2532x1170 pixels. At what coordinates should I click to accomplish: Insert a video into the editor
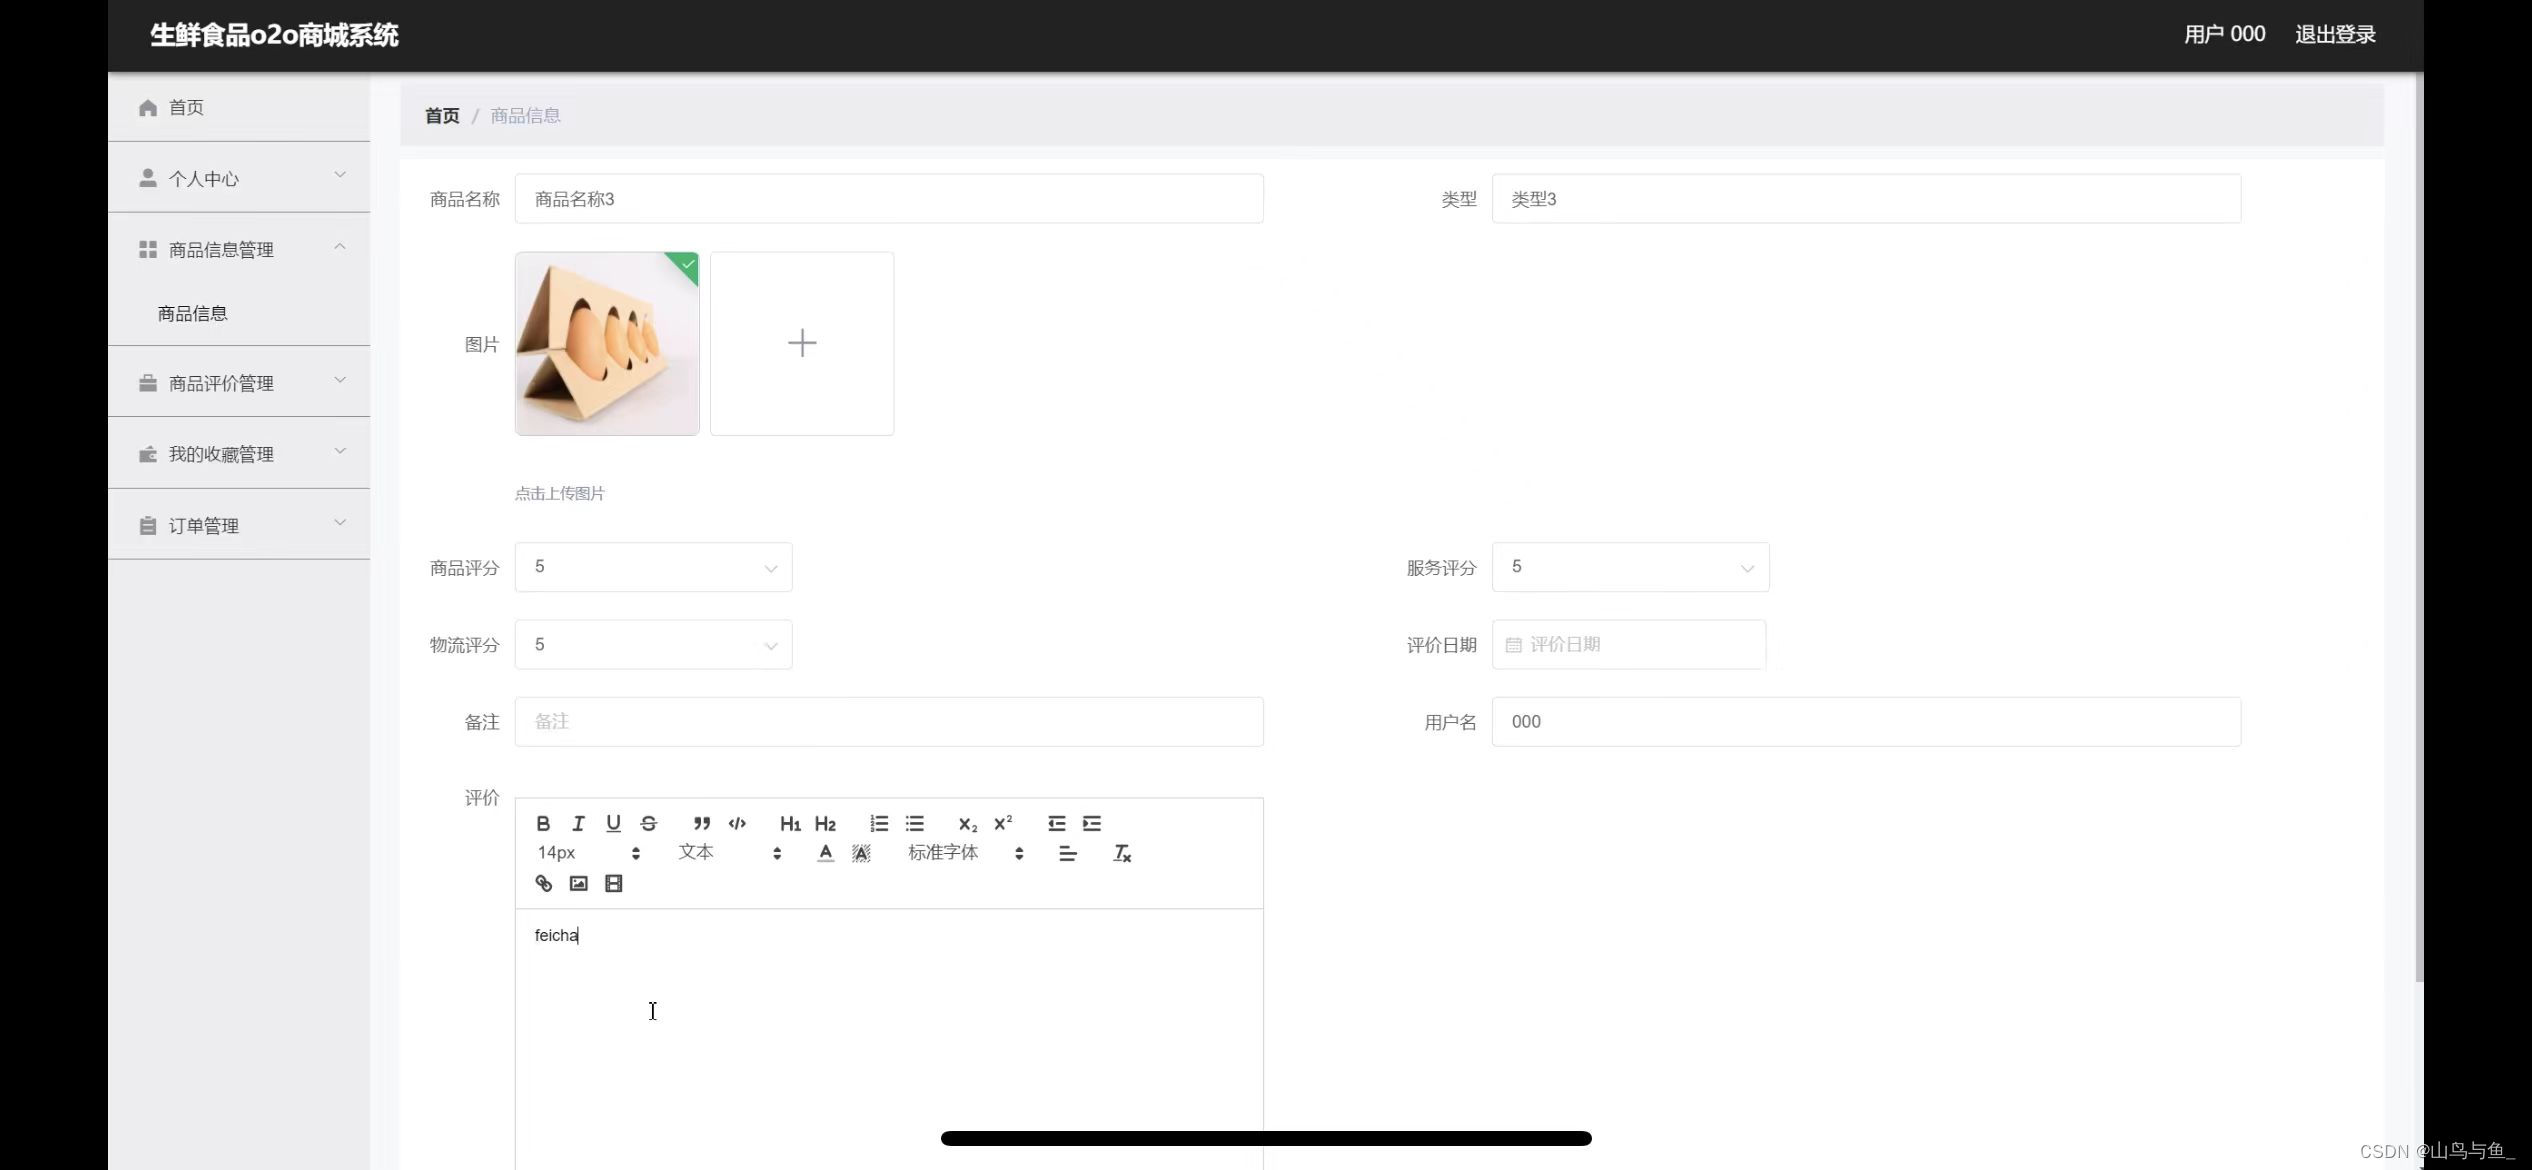614,883
